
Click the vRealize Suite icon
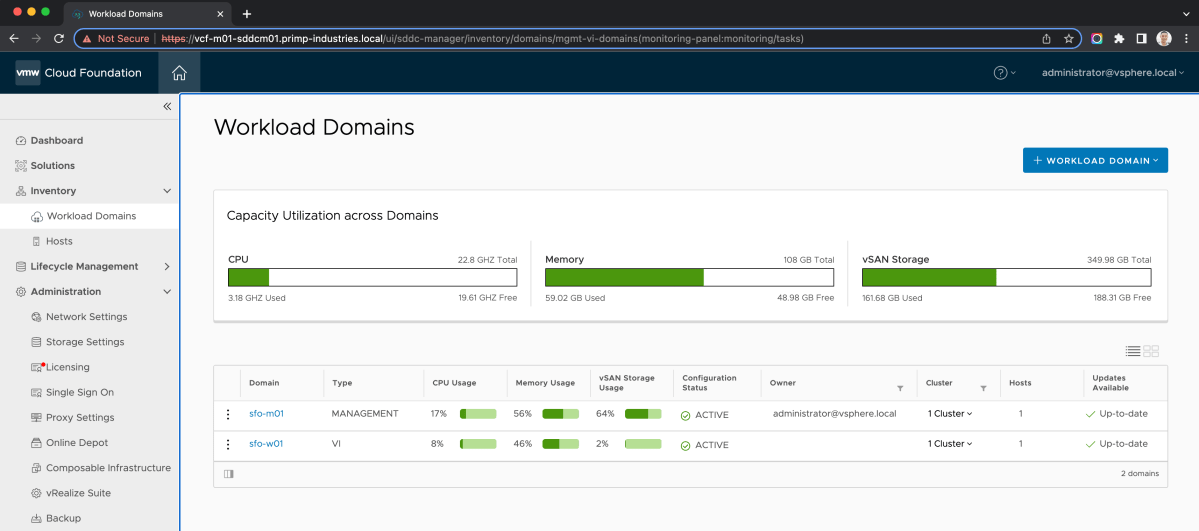click(36, 494)
